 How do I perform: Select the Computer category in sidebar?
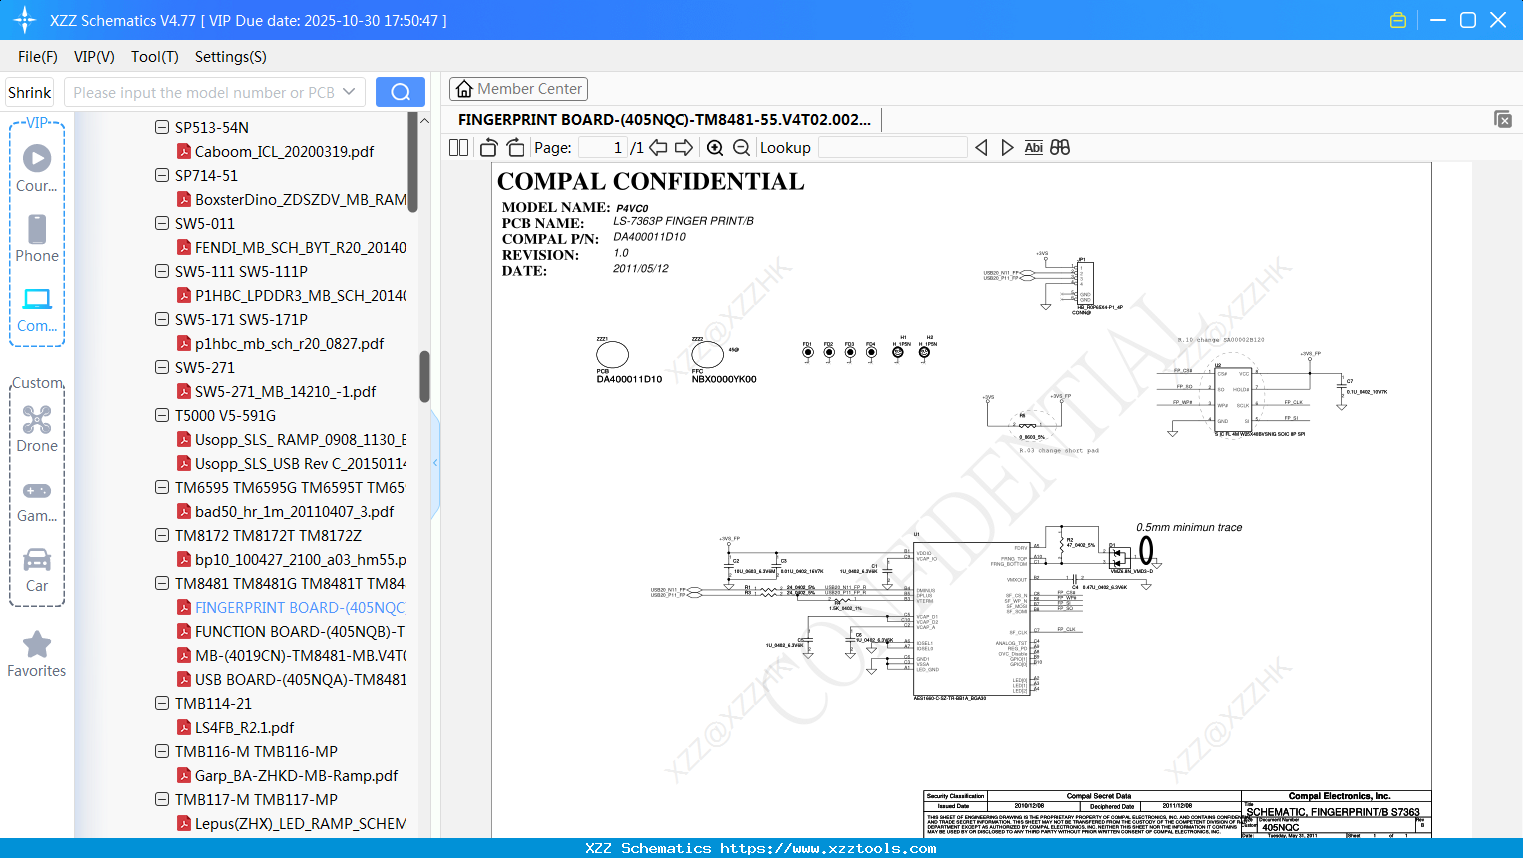37,310
